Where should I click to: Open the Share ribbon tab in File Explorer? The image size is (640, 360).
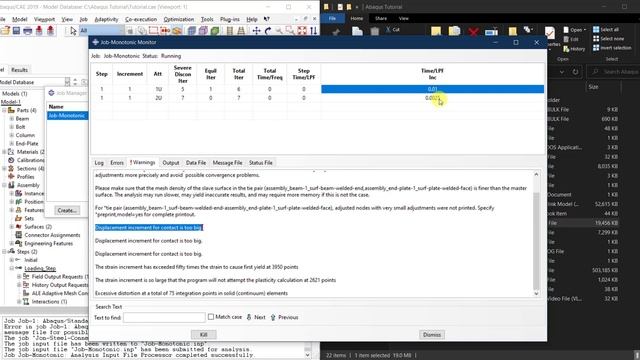[x=381, y=18]
